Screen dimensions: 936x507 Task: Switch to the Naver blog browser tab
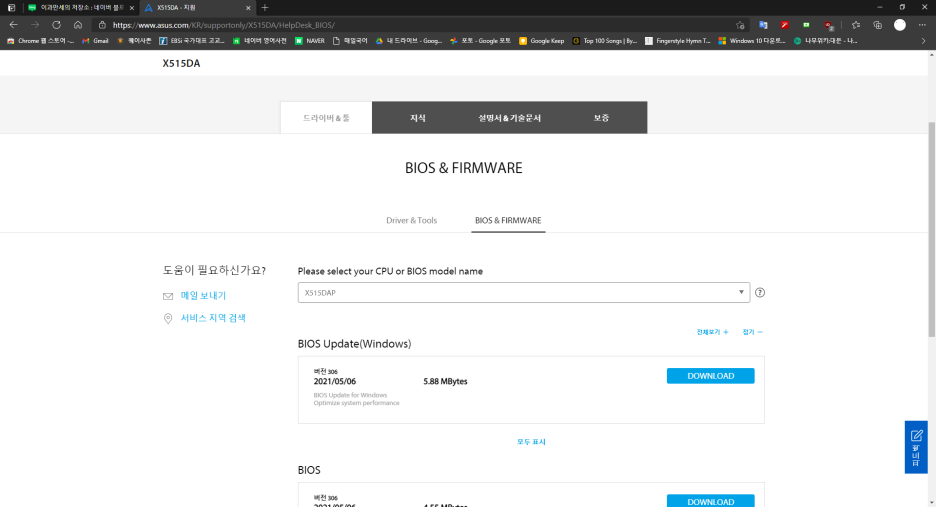pos(81,8)
